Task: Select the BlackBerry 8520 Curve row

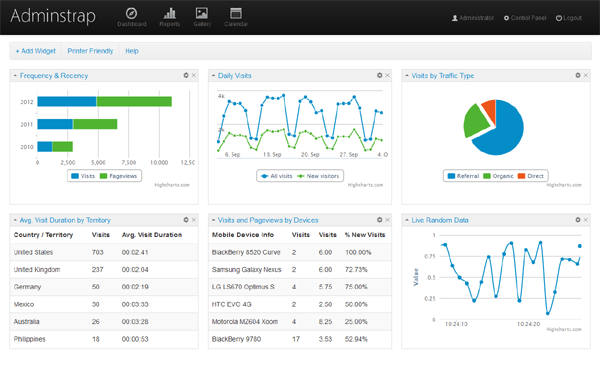Action: pos(300,252)
